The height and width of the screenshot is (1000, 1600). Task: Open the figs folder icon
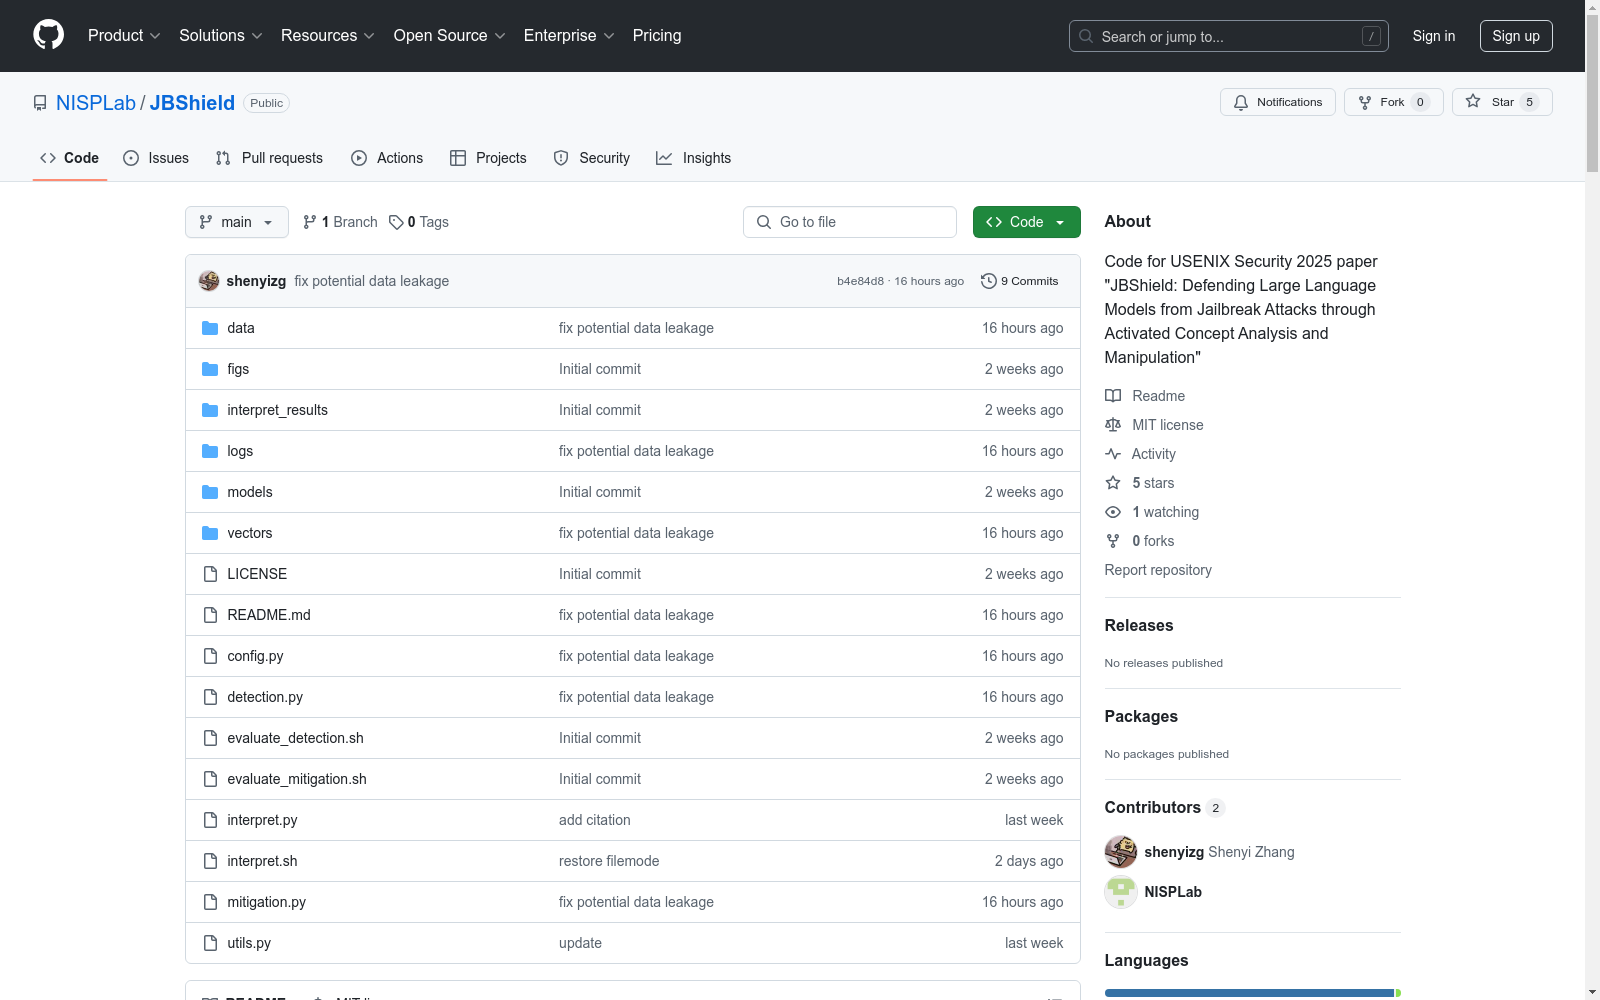210,369
